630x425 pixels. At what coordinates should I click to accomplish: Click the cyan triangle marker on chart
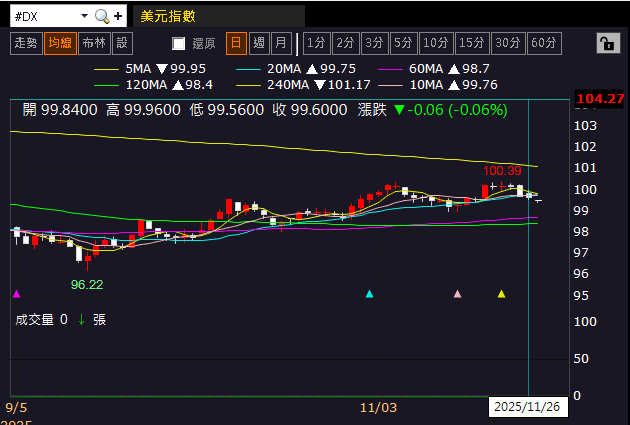[x=370, y=294]
